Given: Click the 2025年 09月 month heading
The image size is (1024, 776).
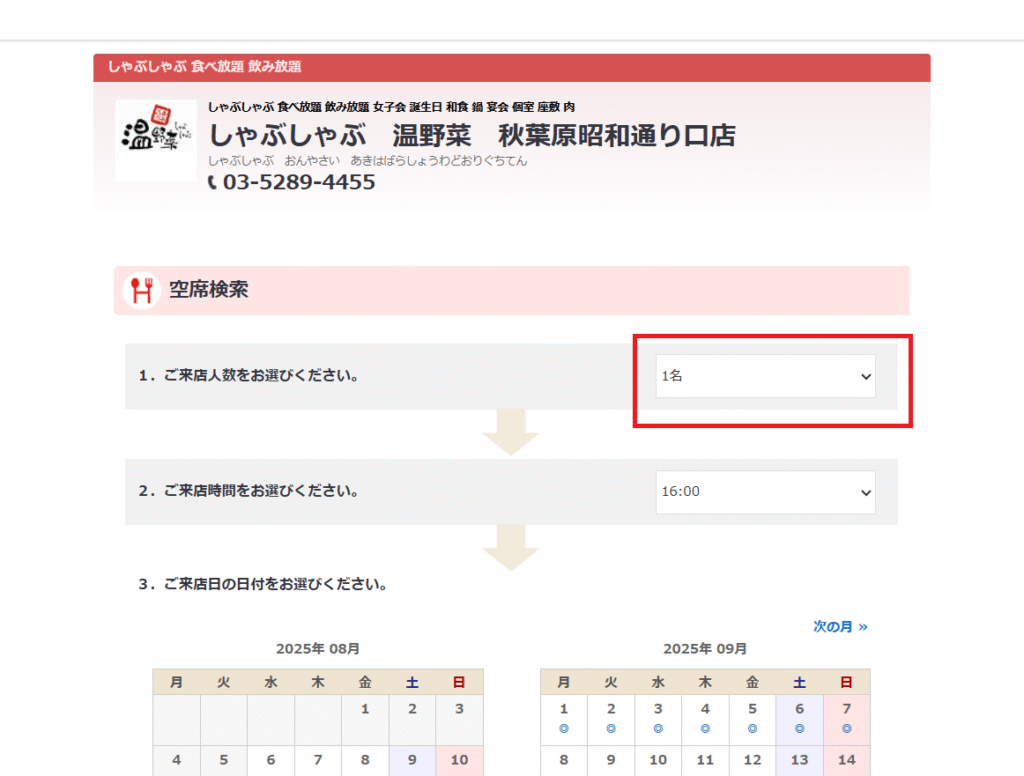Looking at the screenshot, I should click(705, 649).
